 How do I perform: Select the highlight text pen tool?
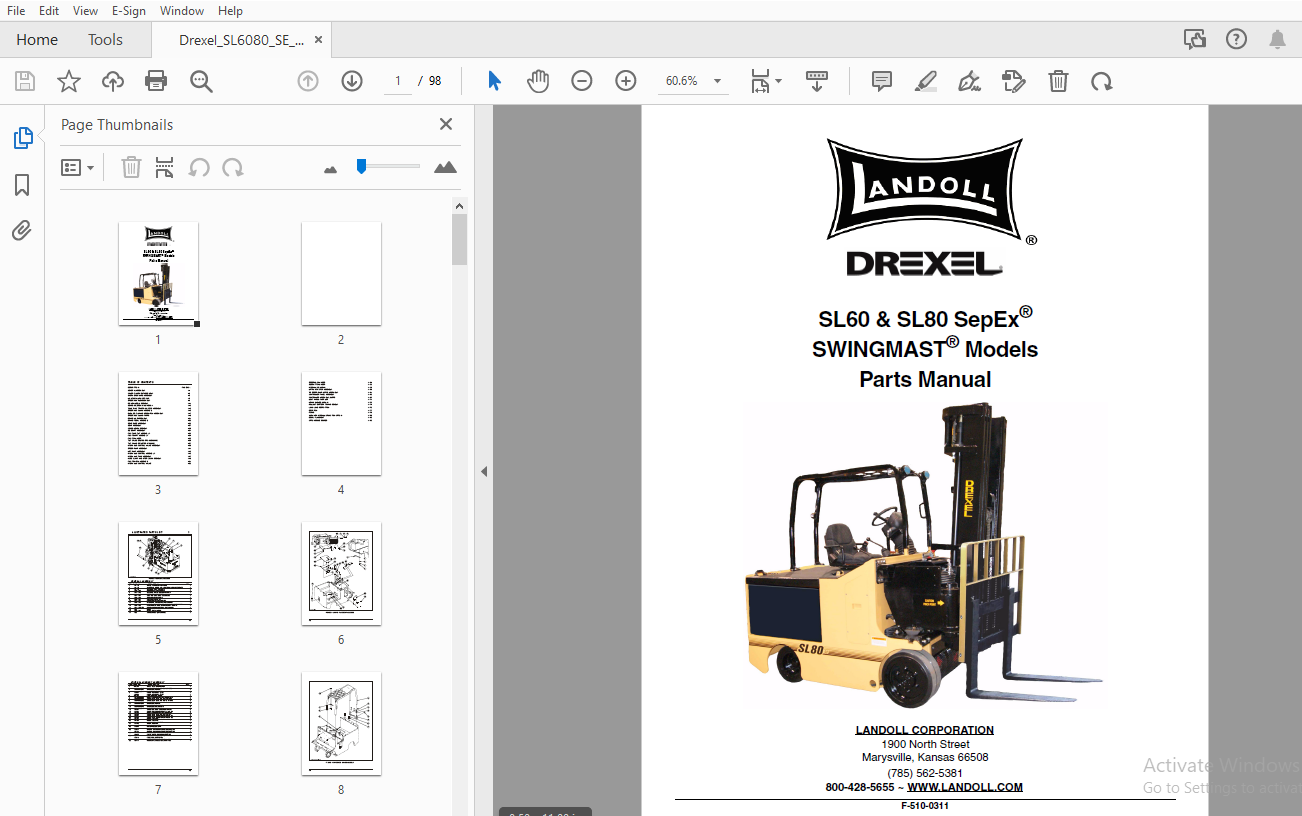tap(925, 81)
